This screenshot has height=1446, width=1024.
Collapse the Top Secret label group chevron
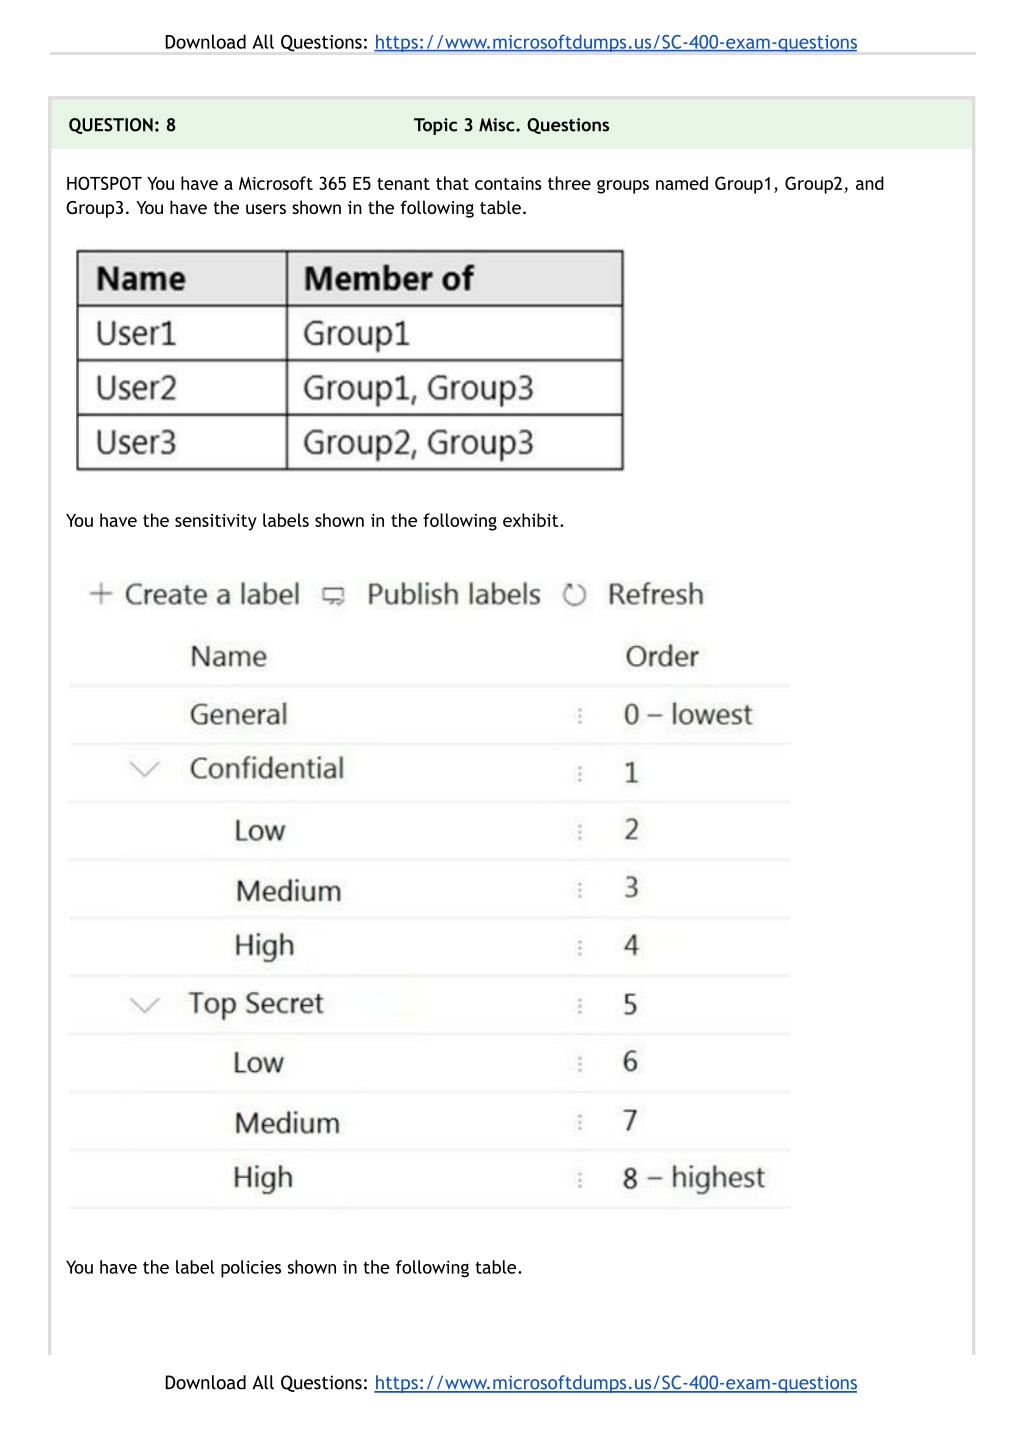(x=145, y=1004)
